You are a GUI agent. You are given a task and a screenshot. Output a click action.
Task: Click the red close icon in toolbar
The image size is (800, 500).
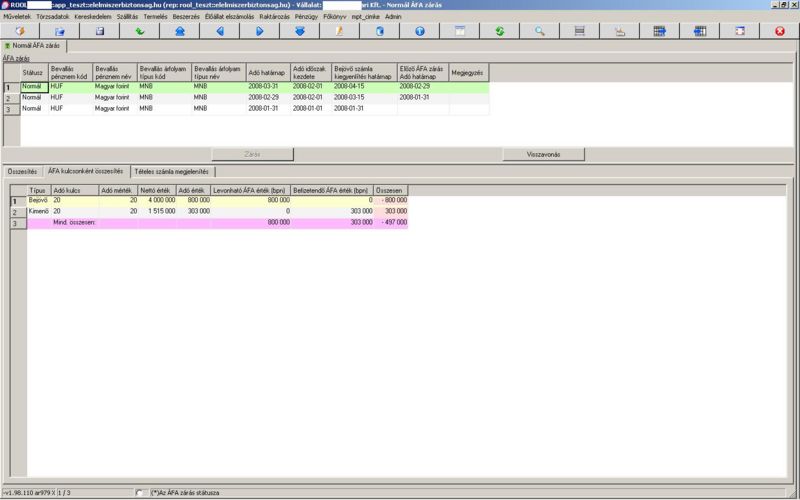779,31
